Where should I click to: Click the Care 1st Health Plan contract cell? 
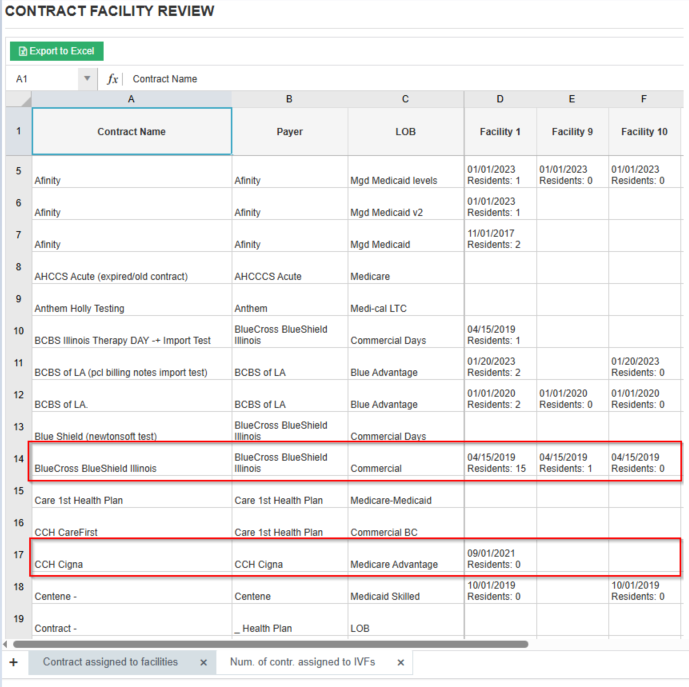pyautogui.click(x=131, y=491)
